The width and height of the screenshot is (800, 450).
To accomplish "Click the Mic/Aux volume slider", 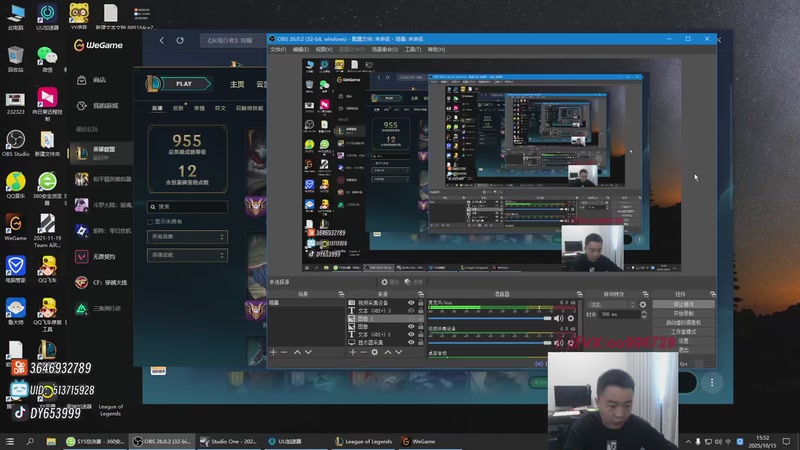I will pyautogui.click(x=490, y=318).
